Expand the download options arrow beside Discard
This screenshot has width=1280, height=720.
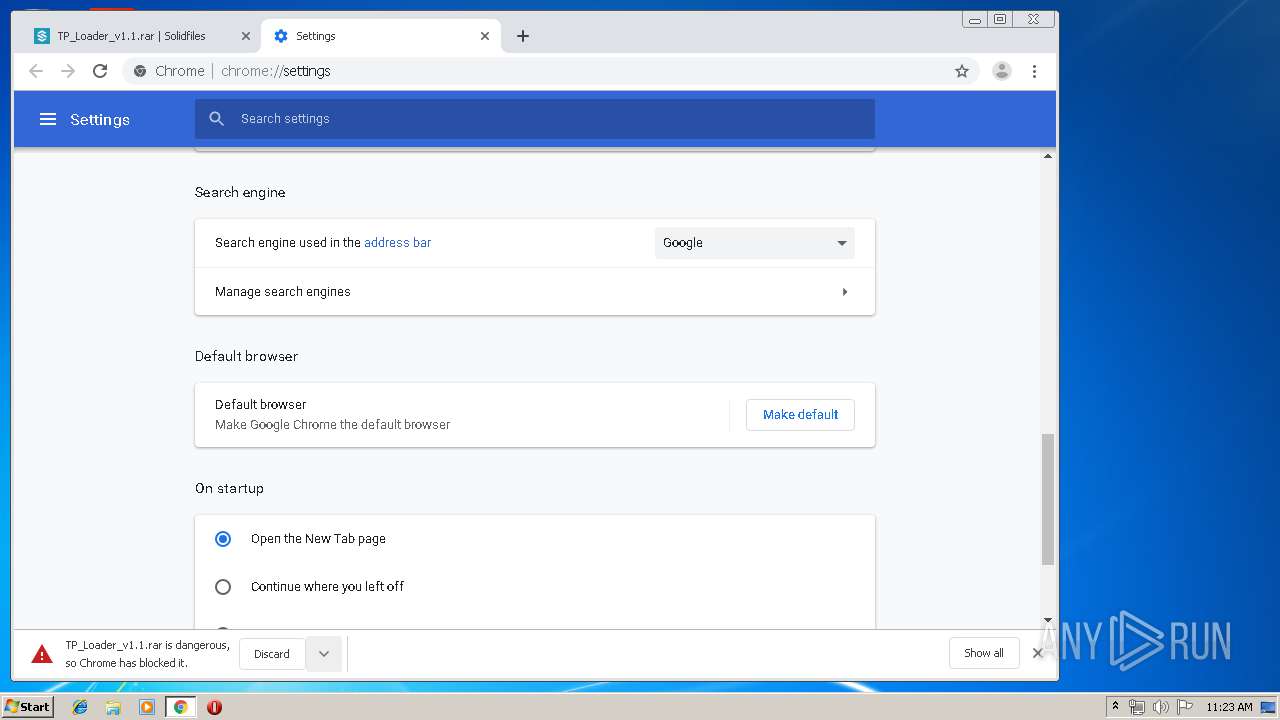coord(324,654)
